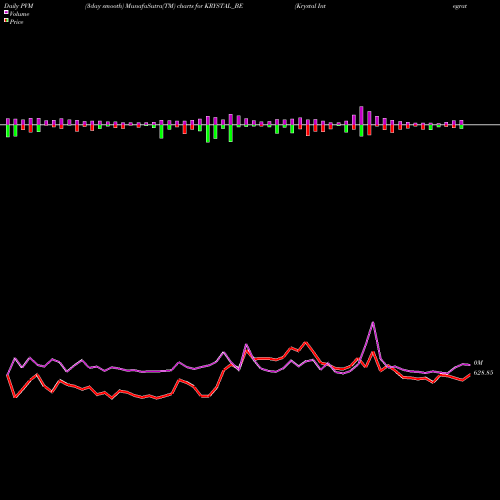The image size is (500, 500).
Task: Click the price value 628.85 label
Action: (x=483, y=373)
